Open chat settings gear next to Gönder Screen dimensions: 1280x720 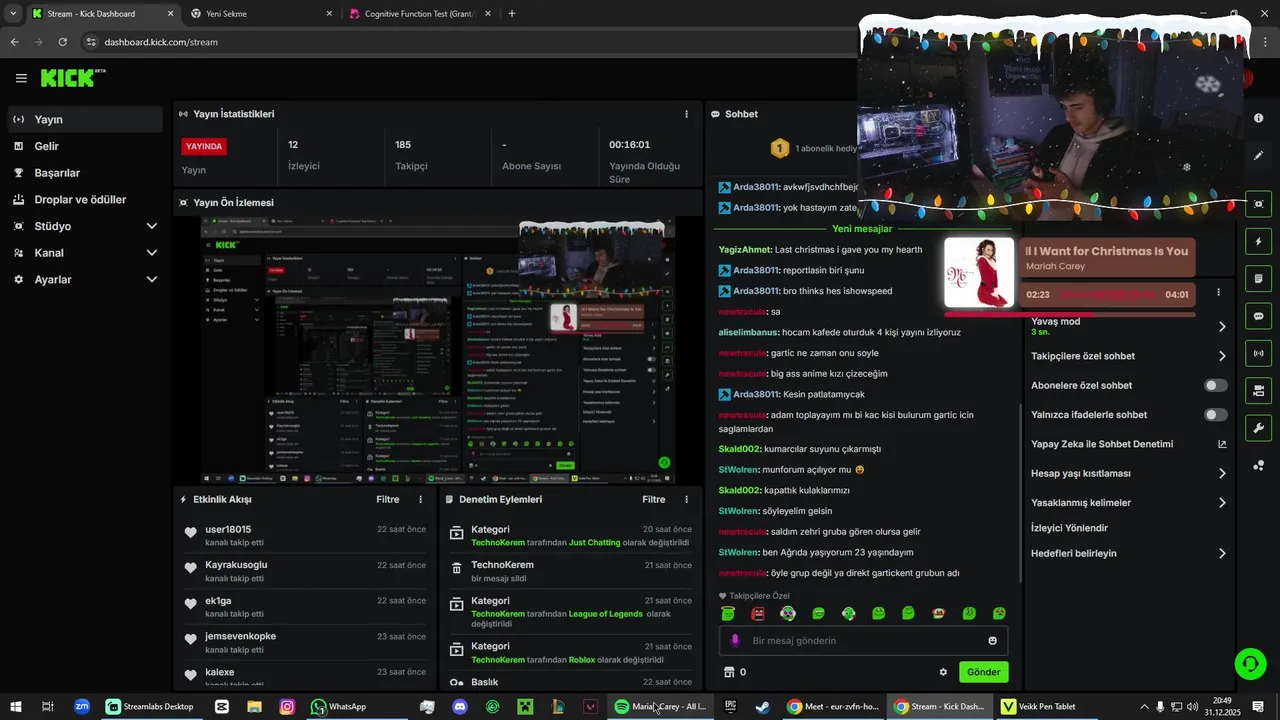tap(943, 672)
